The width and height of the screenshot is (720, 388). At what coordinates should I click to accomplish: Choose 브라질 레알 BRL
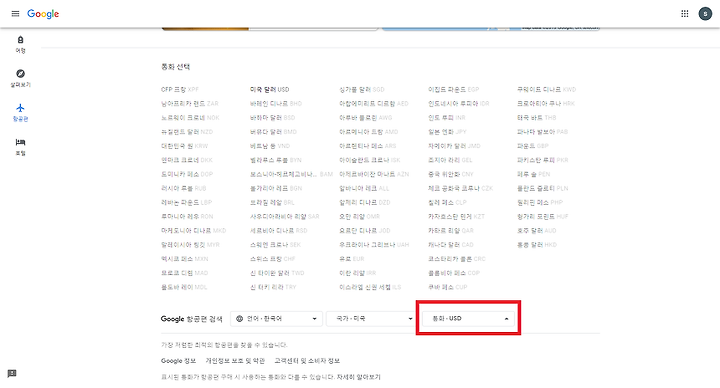272,202
